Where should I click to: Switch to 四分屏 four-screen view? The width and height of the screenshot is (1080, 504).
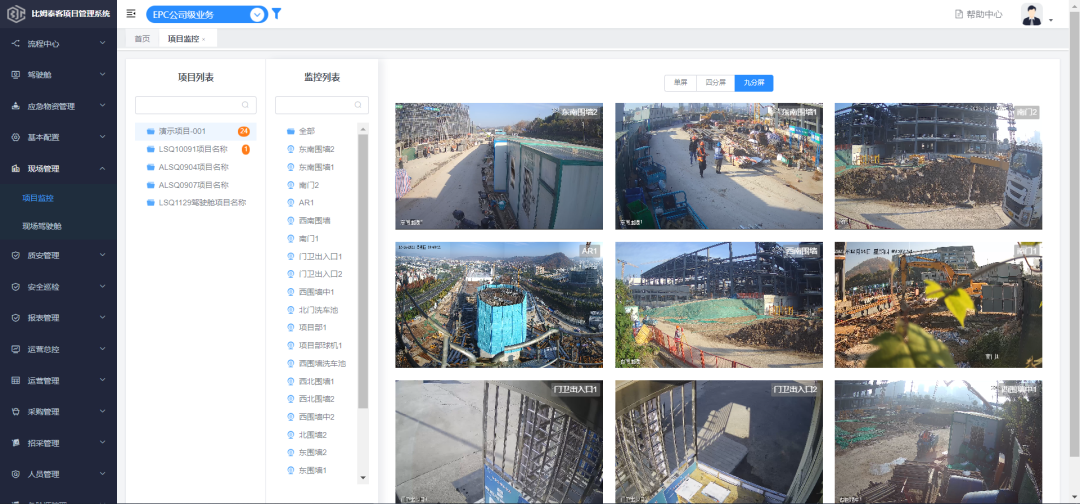716,83
